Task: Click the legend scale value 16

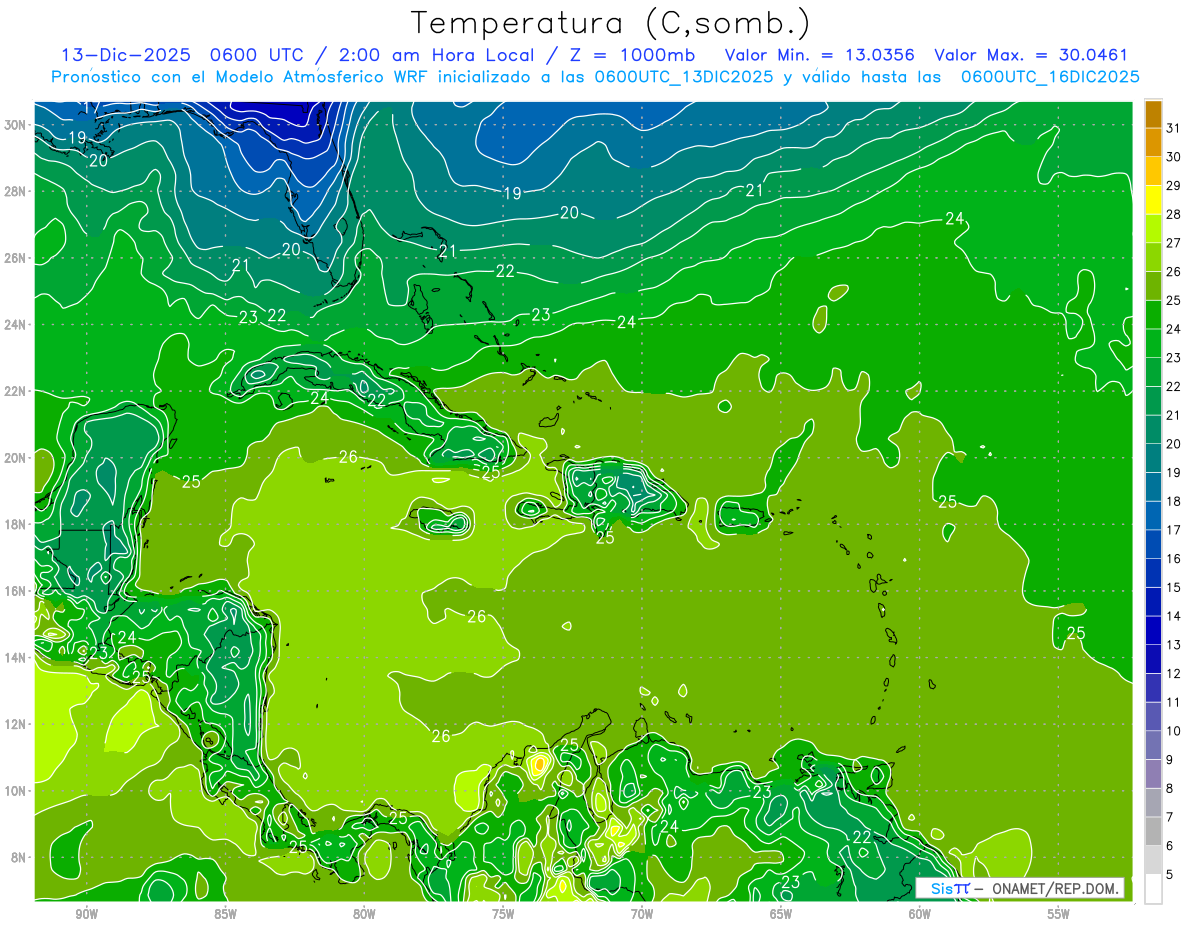Action: click(1173, 558)
